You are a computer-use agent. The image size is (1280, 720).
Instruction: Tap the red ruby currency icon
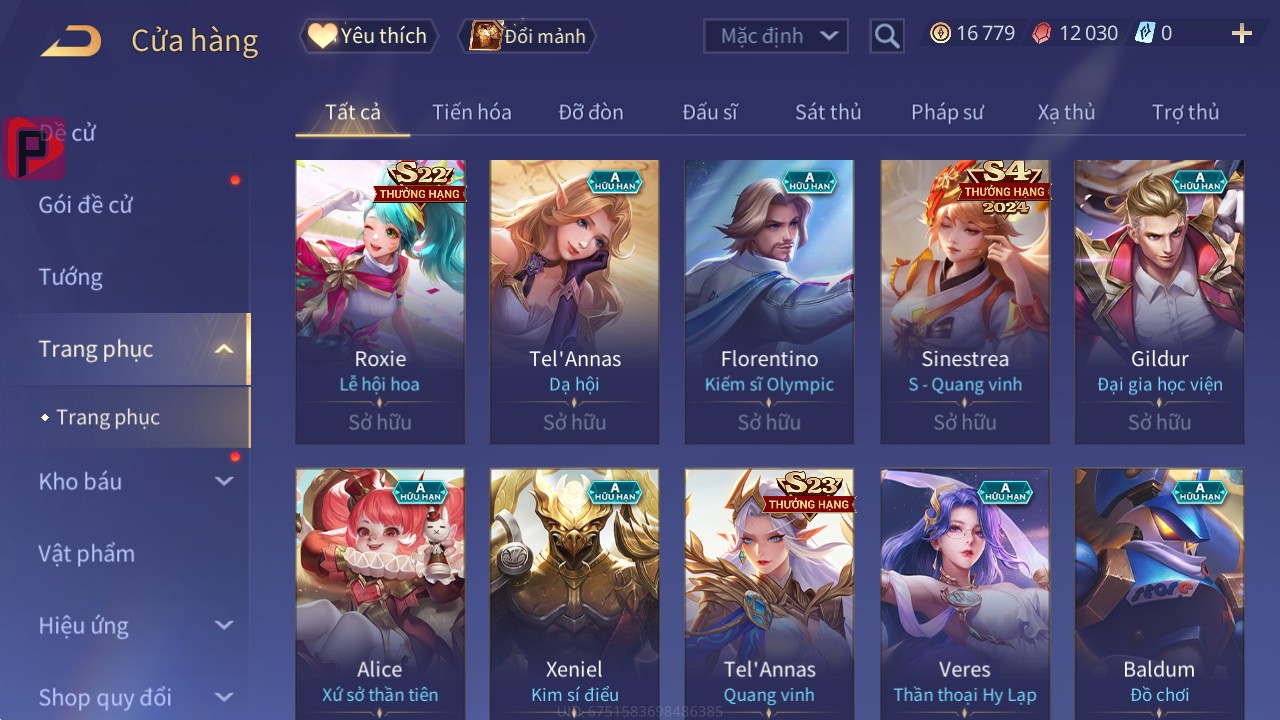point(1042,33)
